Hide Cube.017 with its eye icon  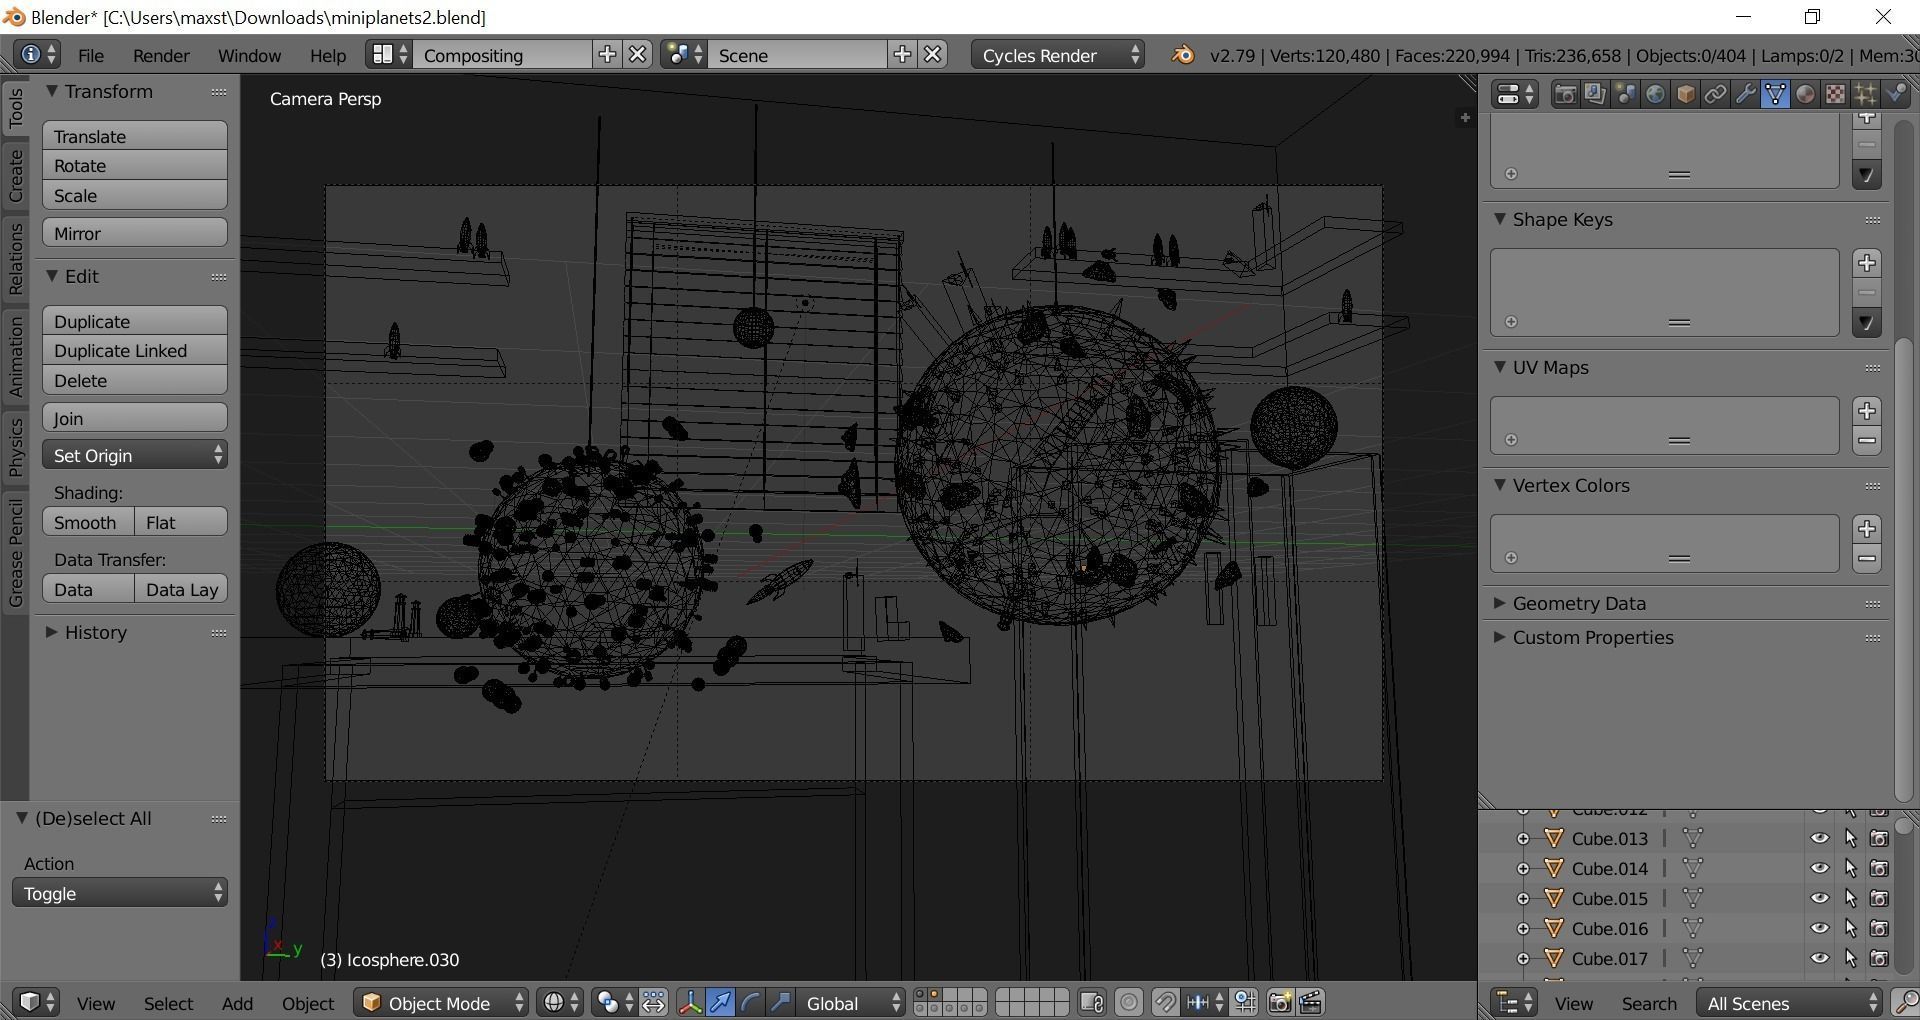(1819, 958)
